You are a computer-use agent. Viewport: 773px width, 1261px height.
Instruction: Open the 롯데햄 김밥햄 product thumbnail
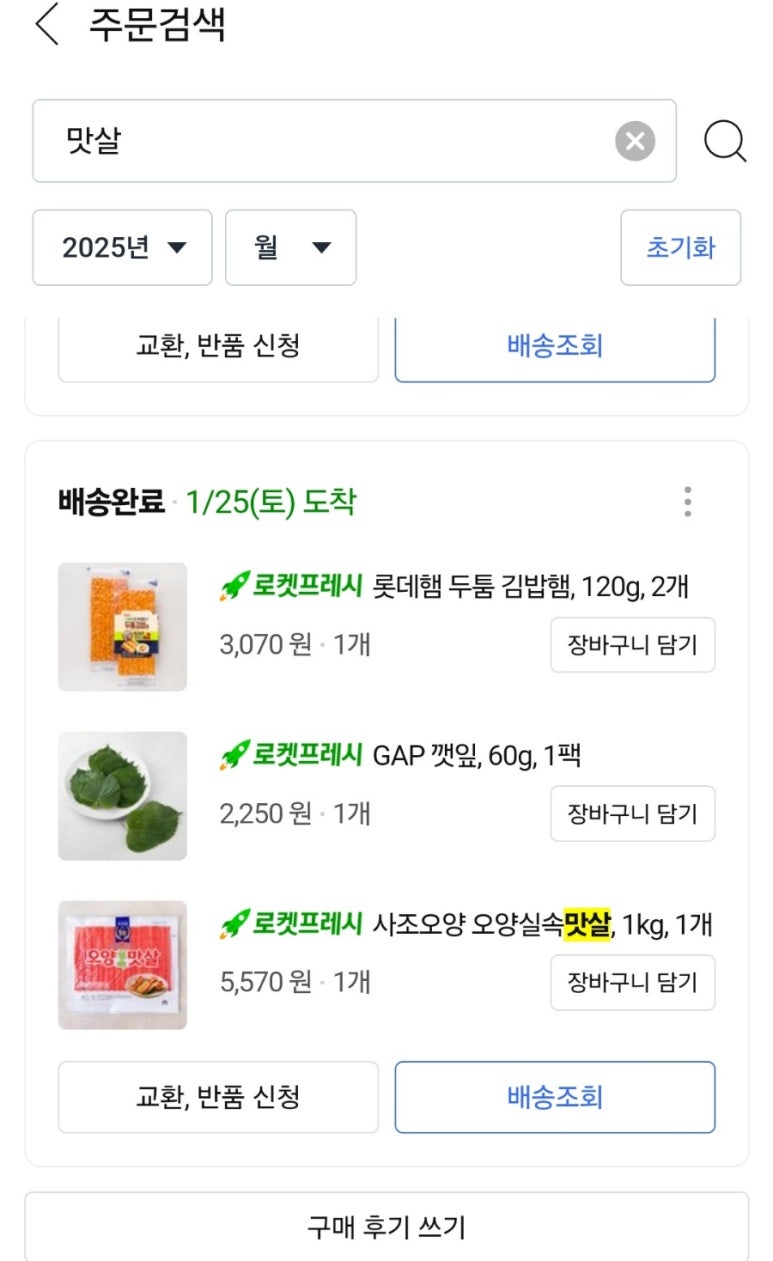click(x=122, y=627)
